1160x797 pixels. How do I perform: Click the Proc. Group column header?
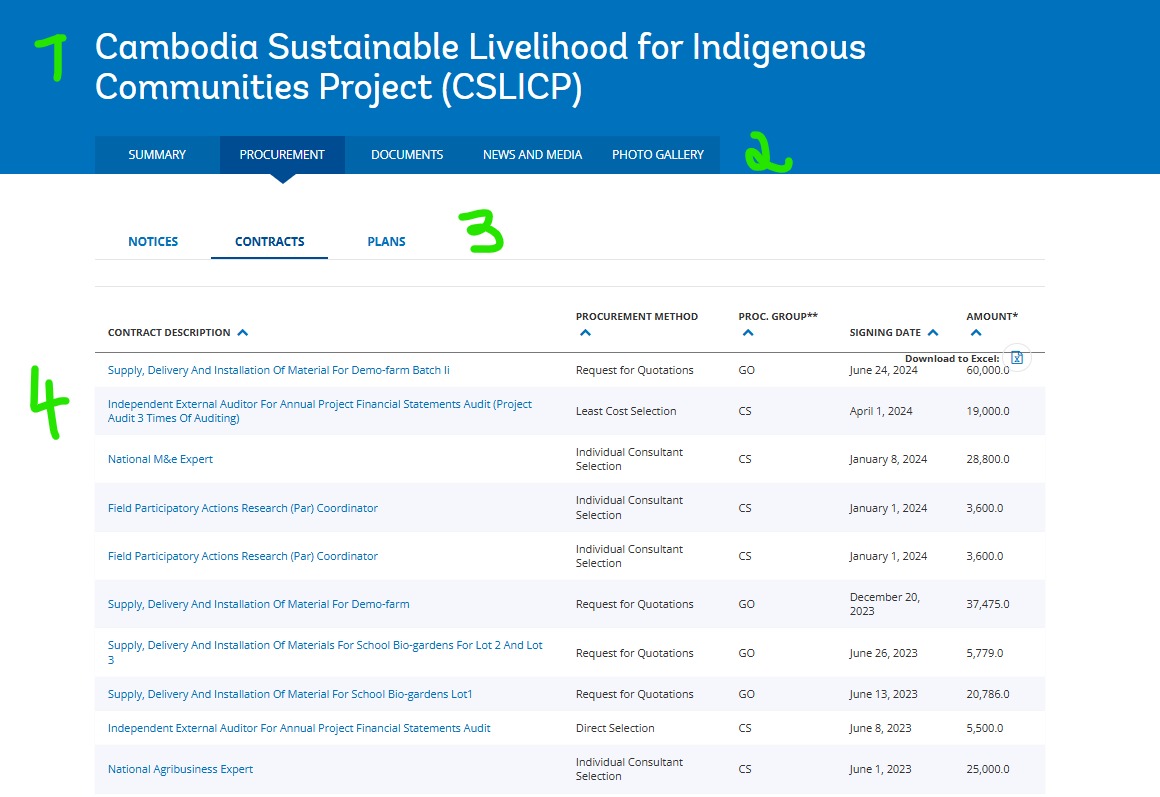(x=777, y=317)
